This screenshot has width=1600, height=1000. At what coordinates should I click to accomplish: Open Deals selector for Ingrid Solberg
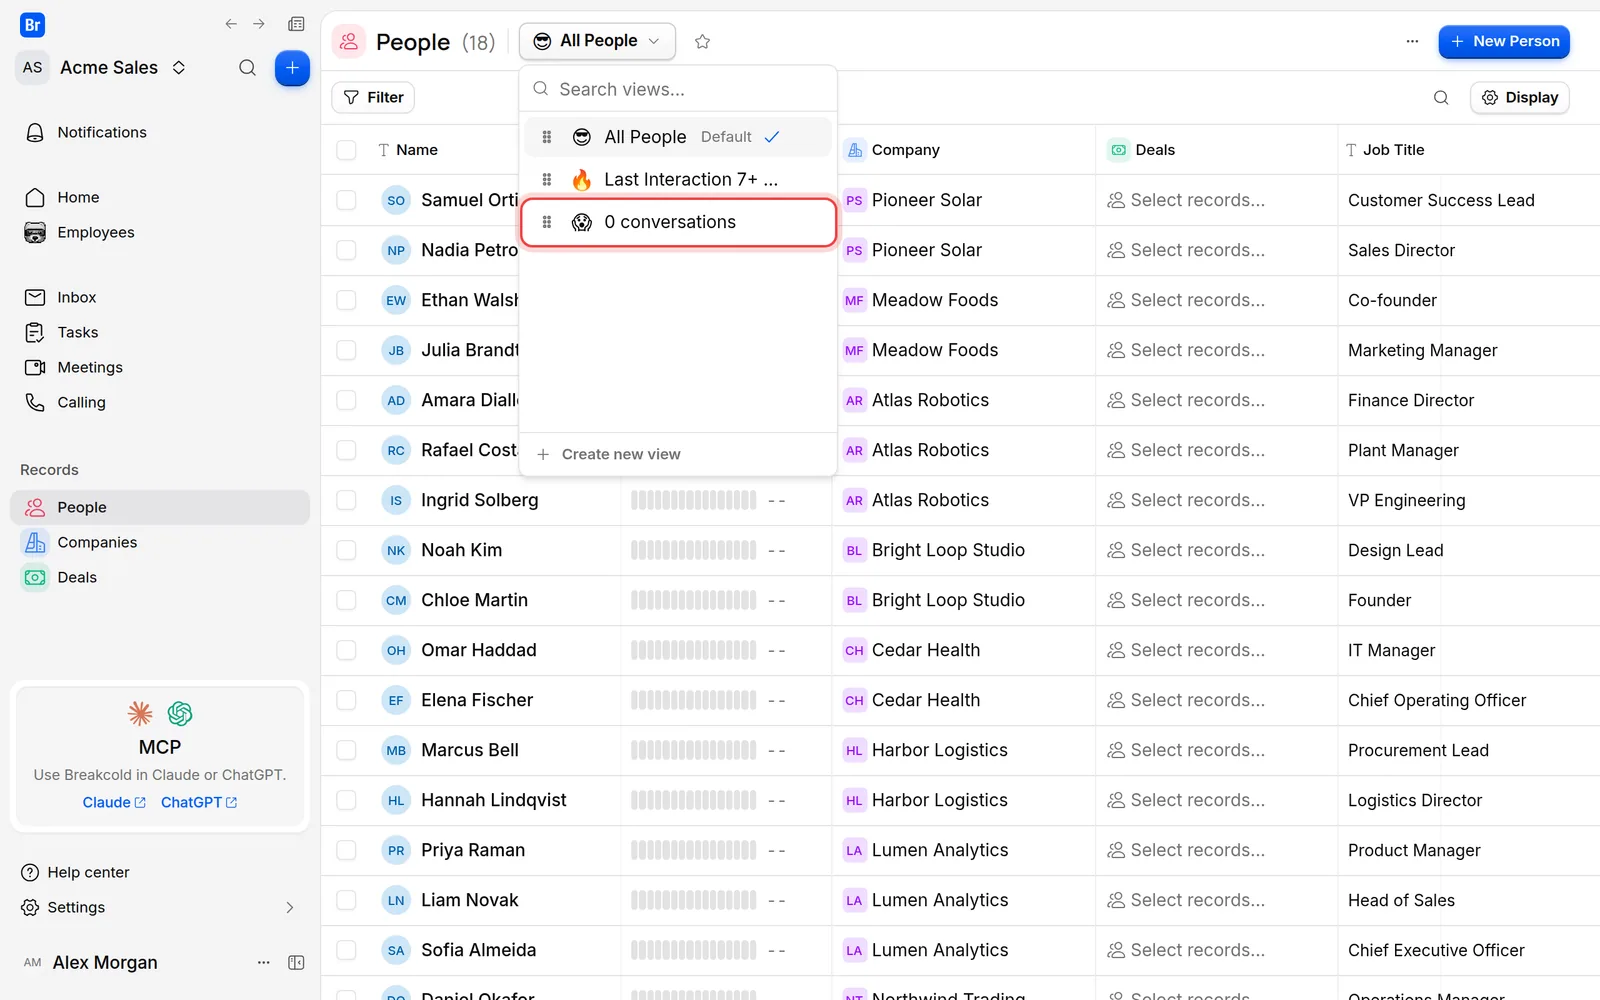click(1186, 500)
